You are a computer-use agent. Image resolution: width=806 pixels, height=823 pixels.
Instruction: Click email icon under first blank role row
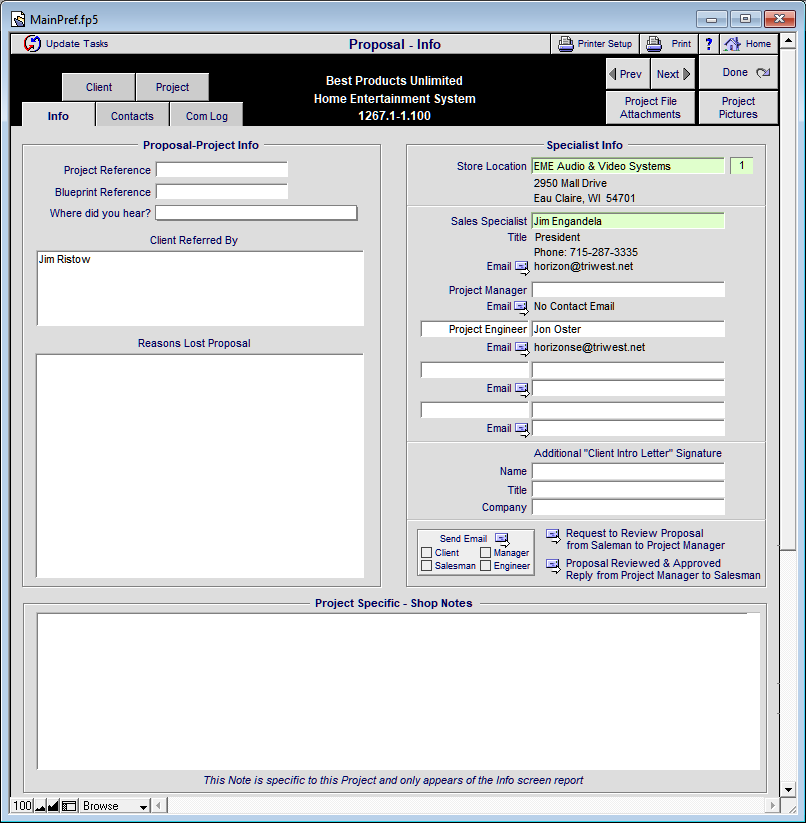(x=522, y=389)
